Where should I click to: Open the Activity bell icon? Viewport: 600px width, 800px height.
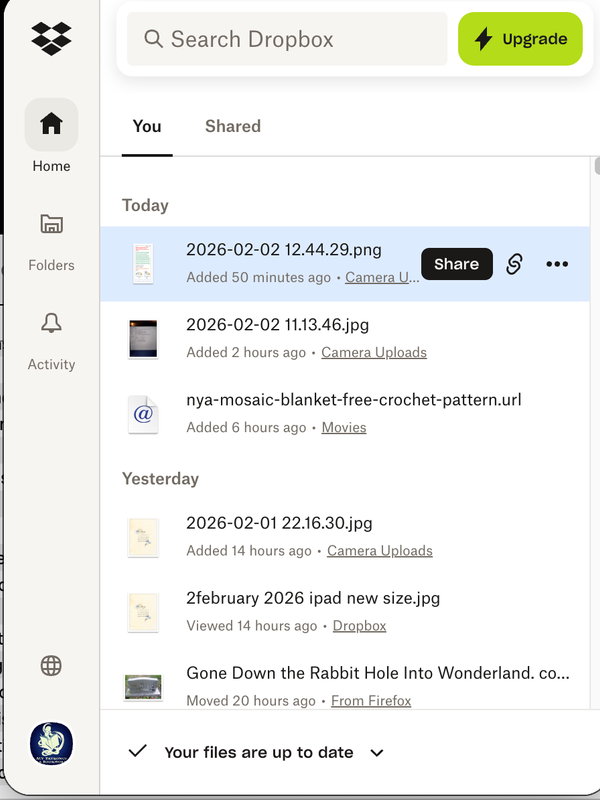click(x=51, y=323)
